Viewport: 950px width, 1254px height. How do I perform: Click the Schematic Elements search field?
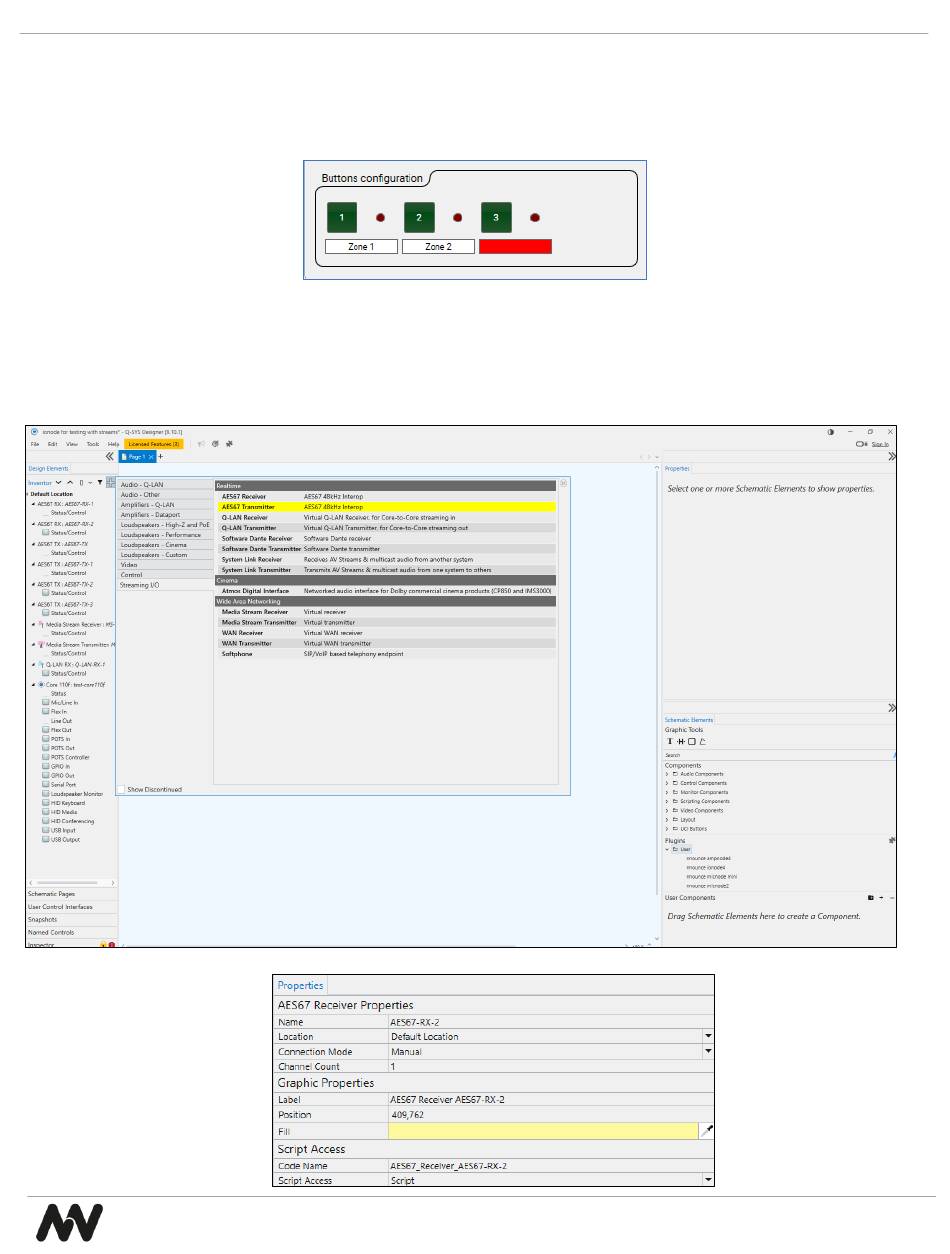pos(778,755)
